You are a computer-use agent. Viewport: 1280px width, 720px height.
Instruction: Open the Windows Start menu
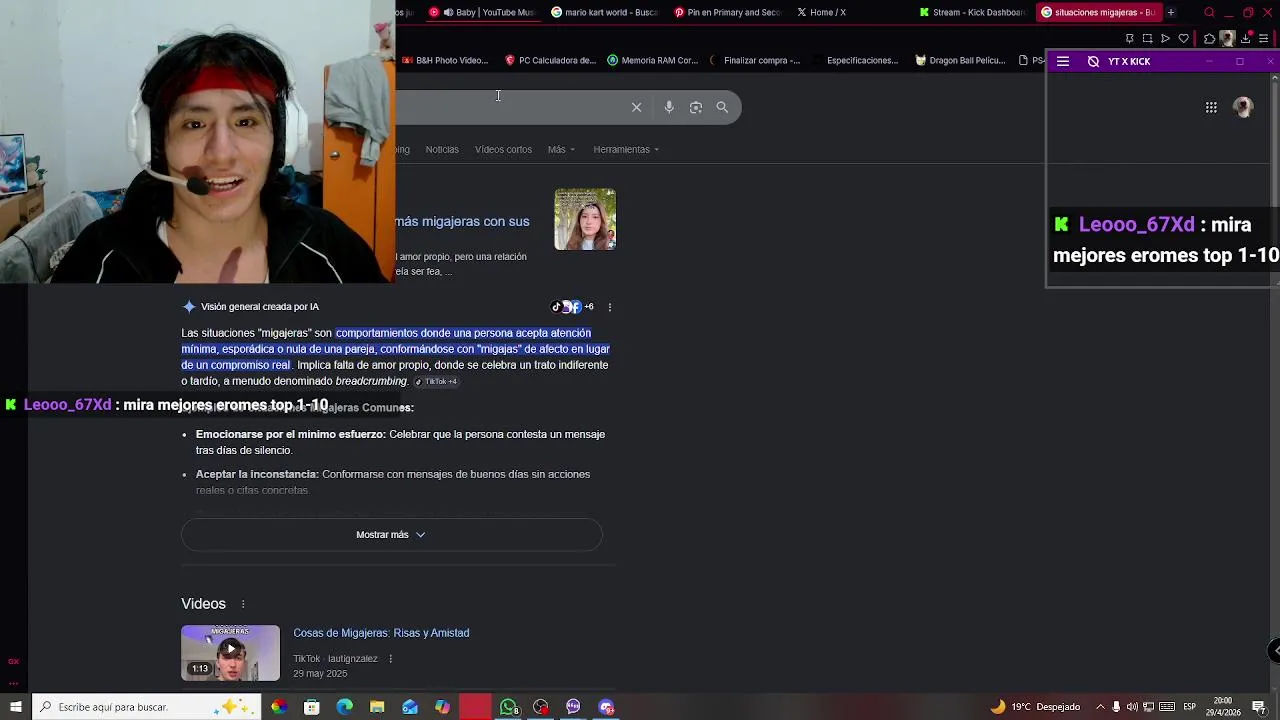(16, 707)
